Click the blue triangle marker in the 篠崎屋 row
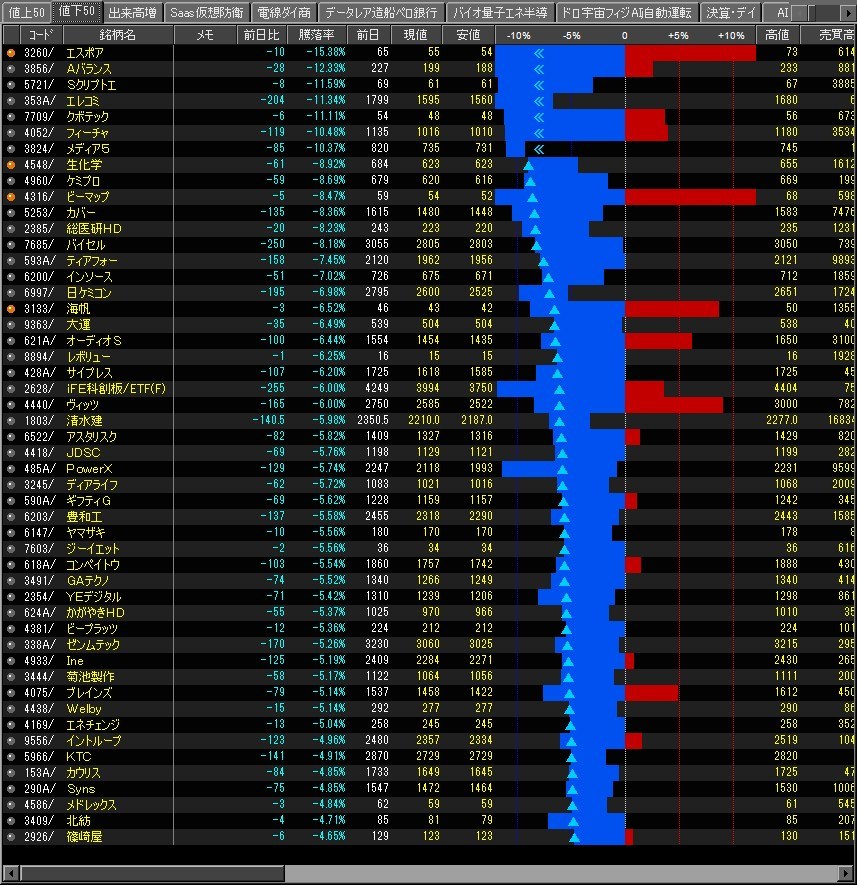The image size is (857, 885). coord(575,838)
